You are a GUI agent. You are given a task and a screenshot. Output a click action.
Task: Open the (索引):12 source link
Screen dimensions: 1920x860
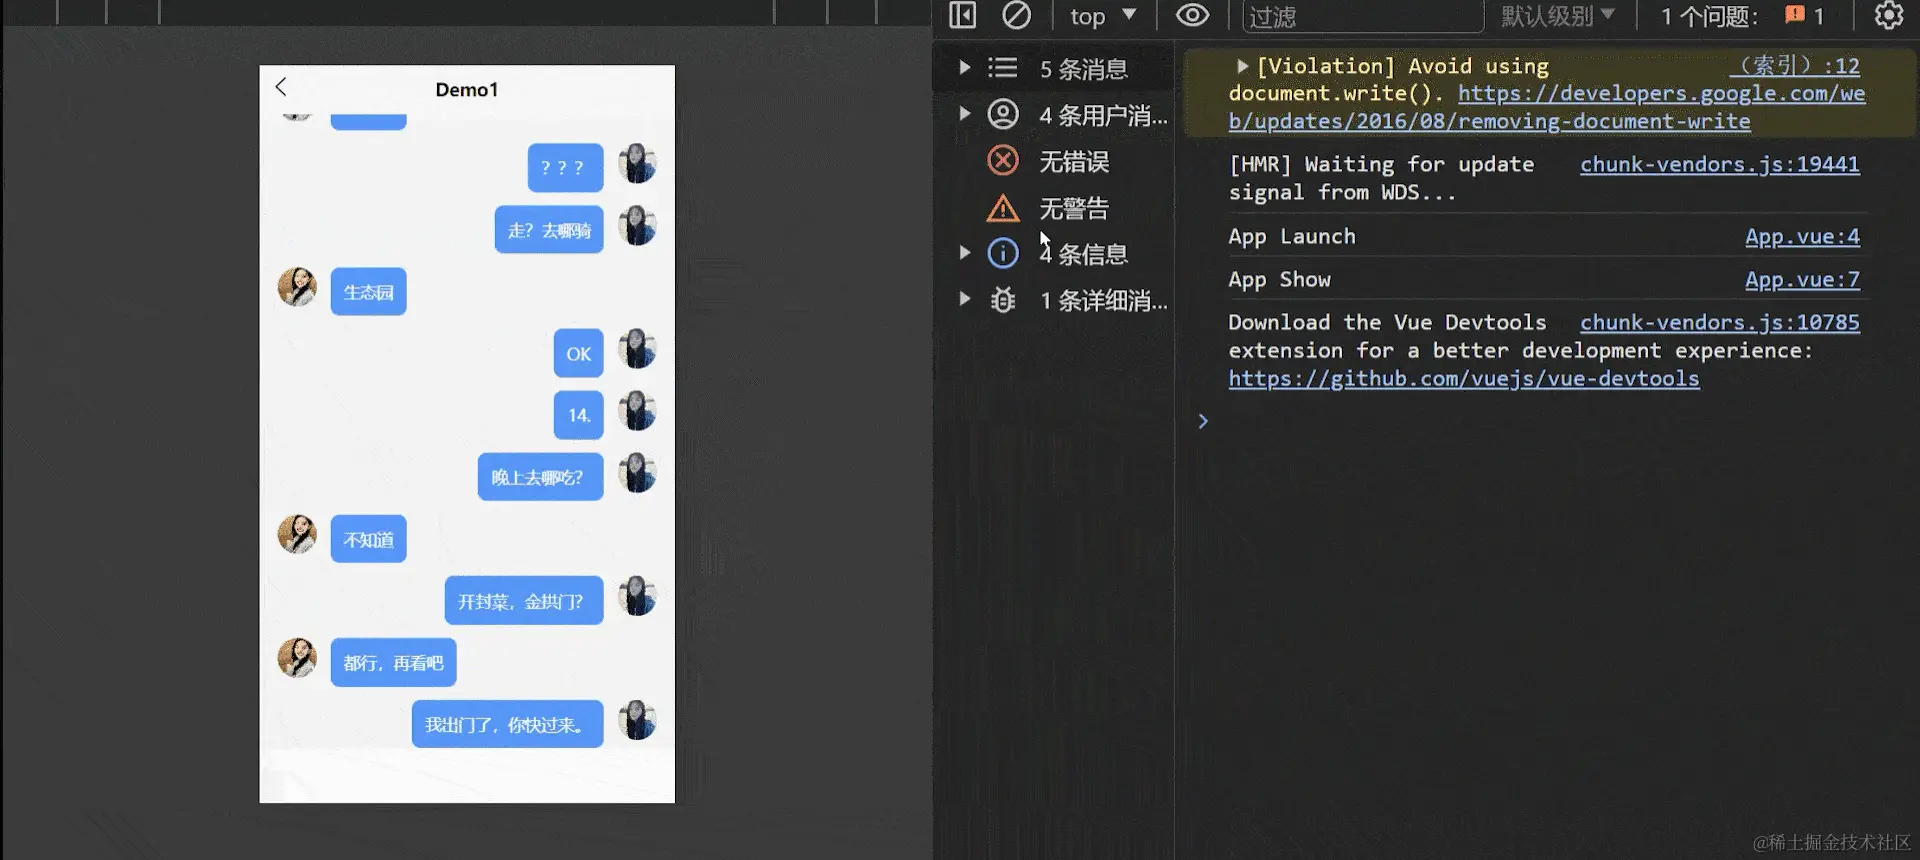tap(1795, 66)
